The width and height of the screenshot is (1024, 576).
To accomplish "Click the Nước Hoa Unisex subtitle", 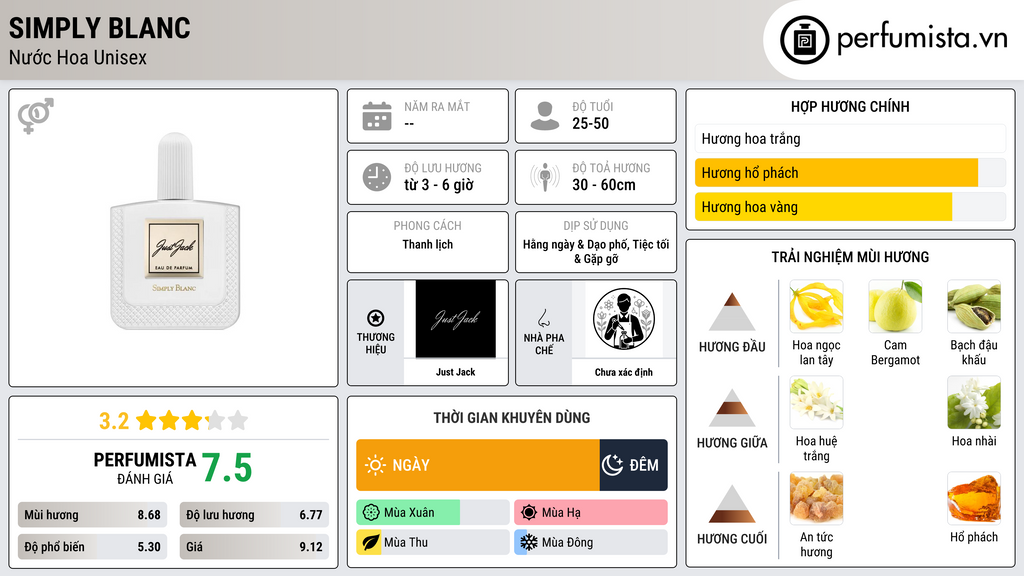I will (78, 57).
